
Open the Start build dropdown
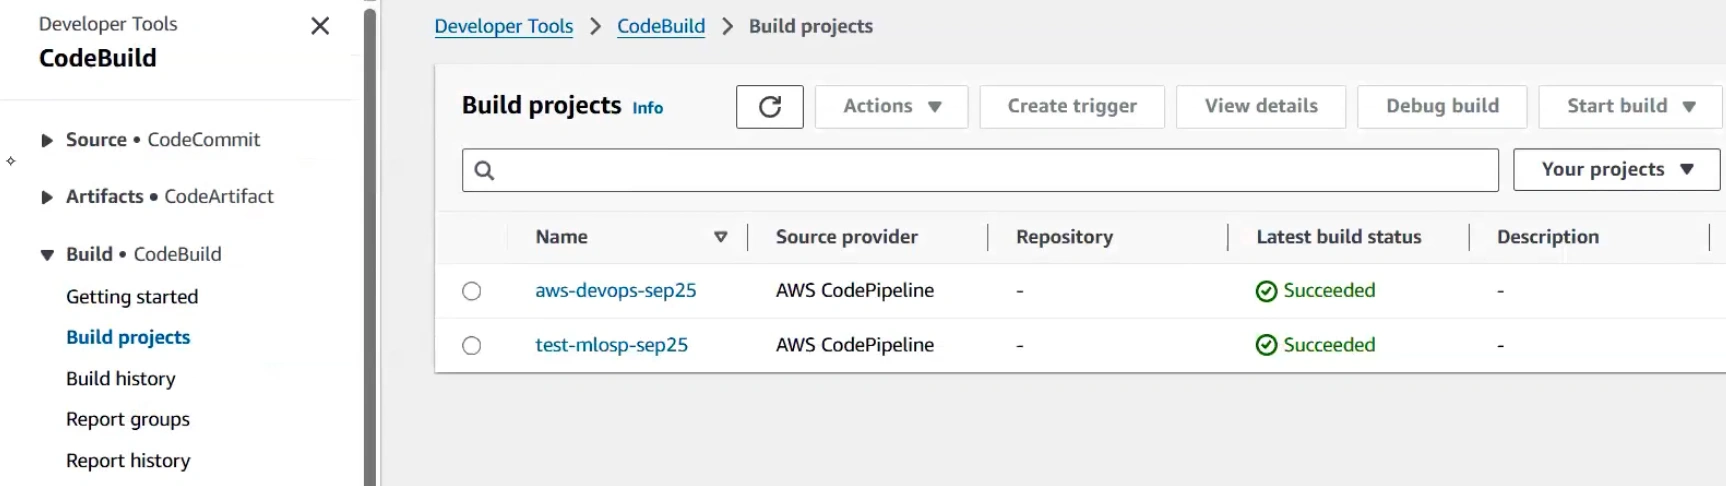(1630, 106)
